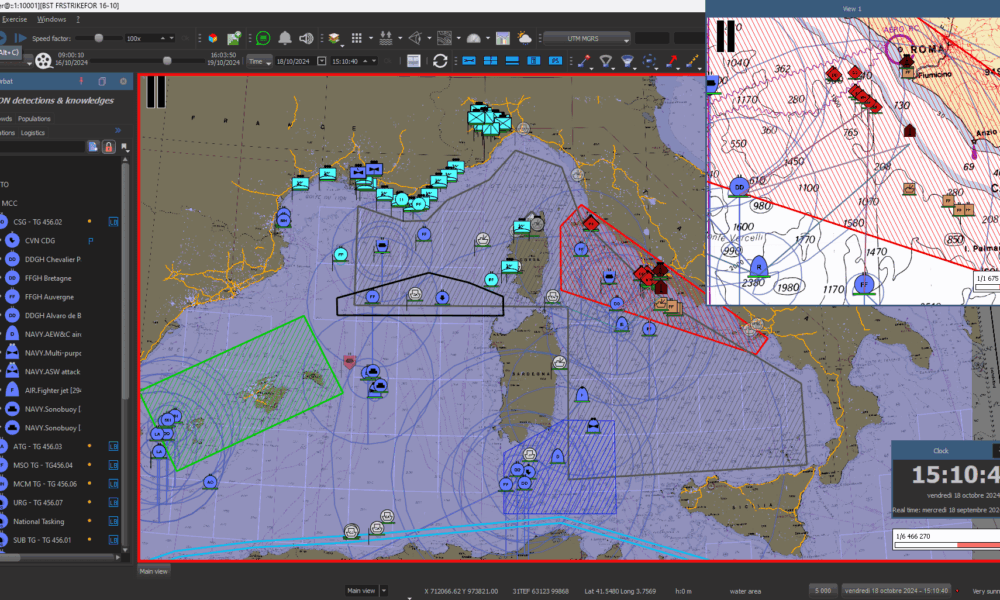Click the terrain contour map icon
Viewport: 1000px width, 600px height.
445,38
